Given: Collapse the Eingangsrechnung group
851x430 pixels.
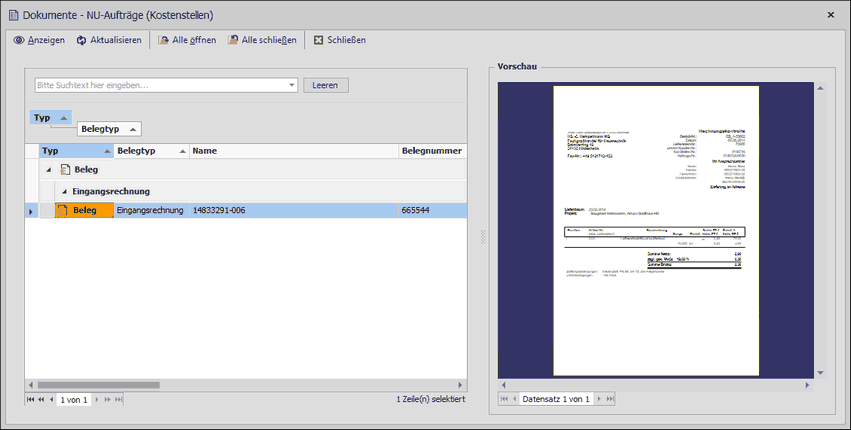Looking at the screenshot, I should coord(64,191).
